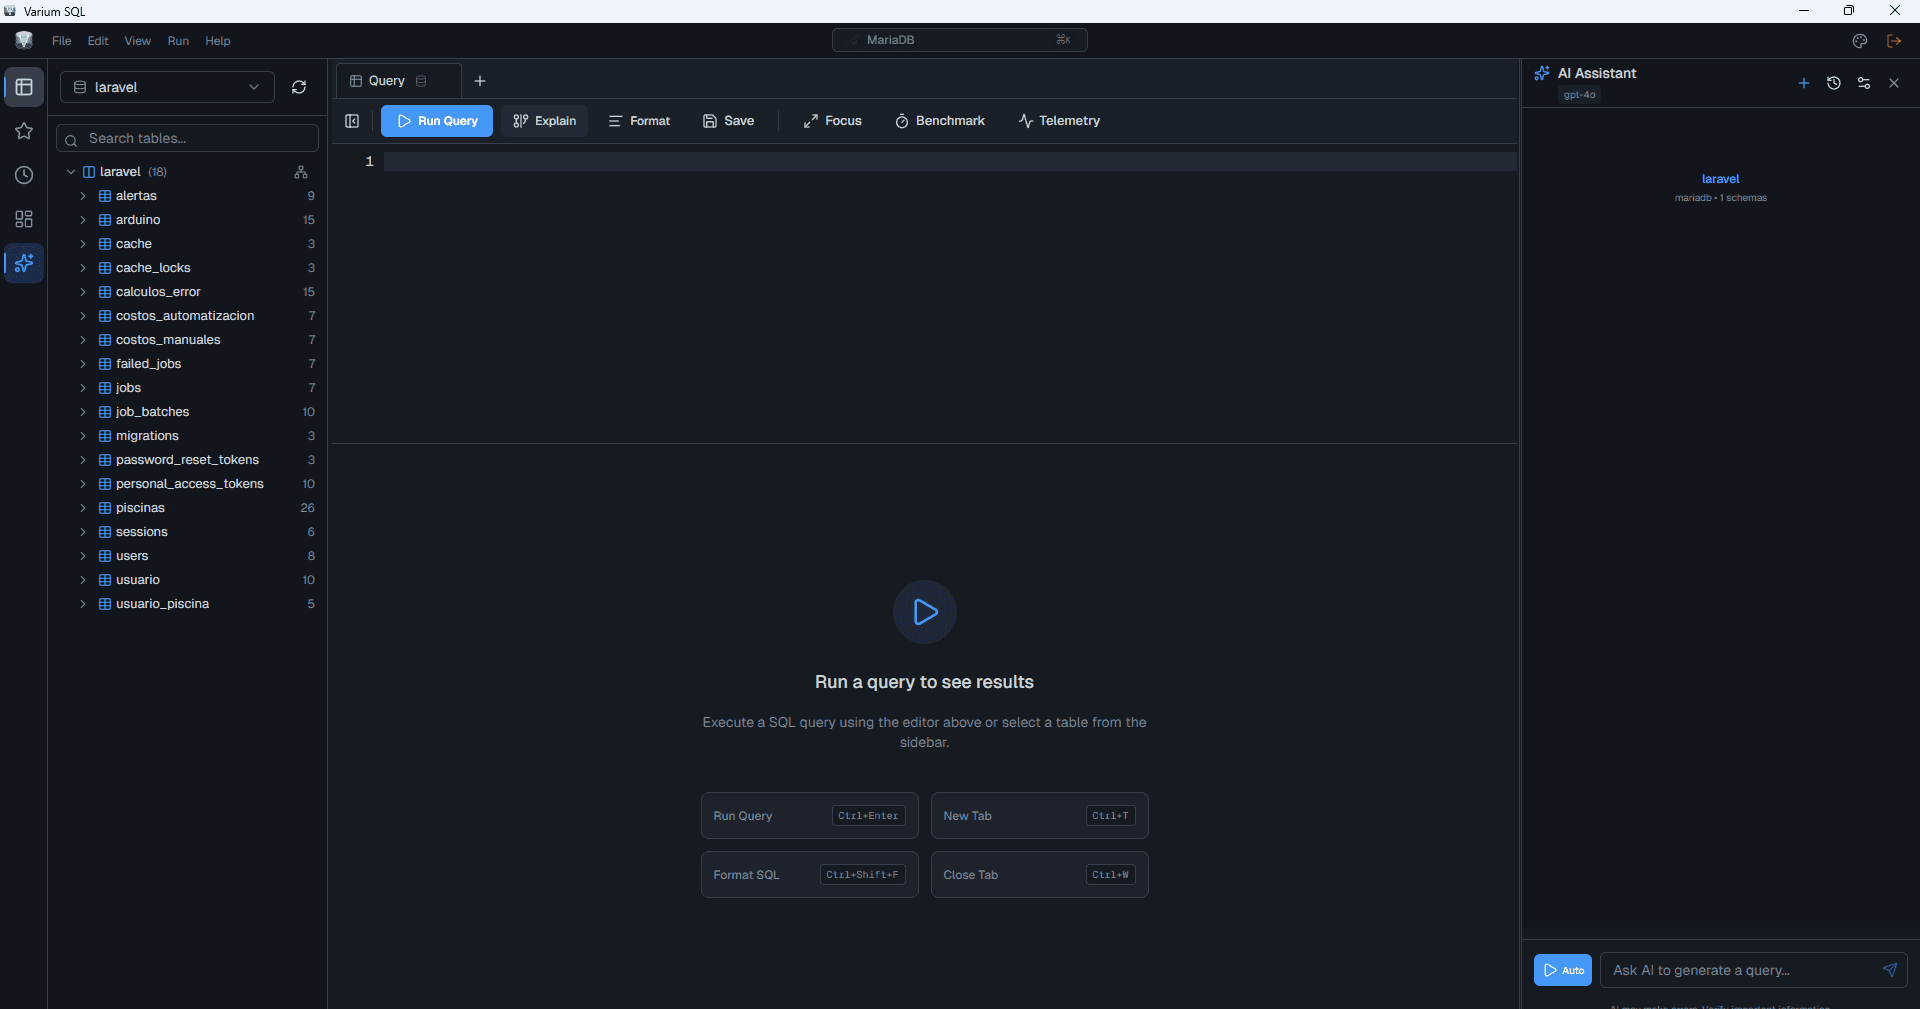Toggle the editor sidebar panel icon
The image size is (1920, 1009).
click(x=352, y=121)
